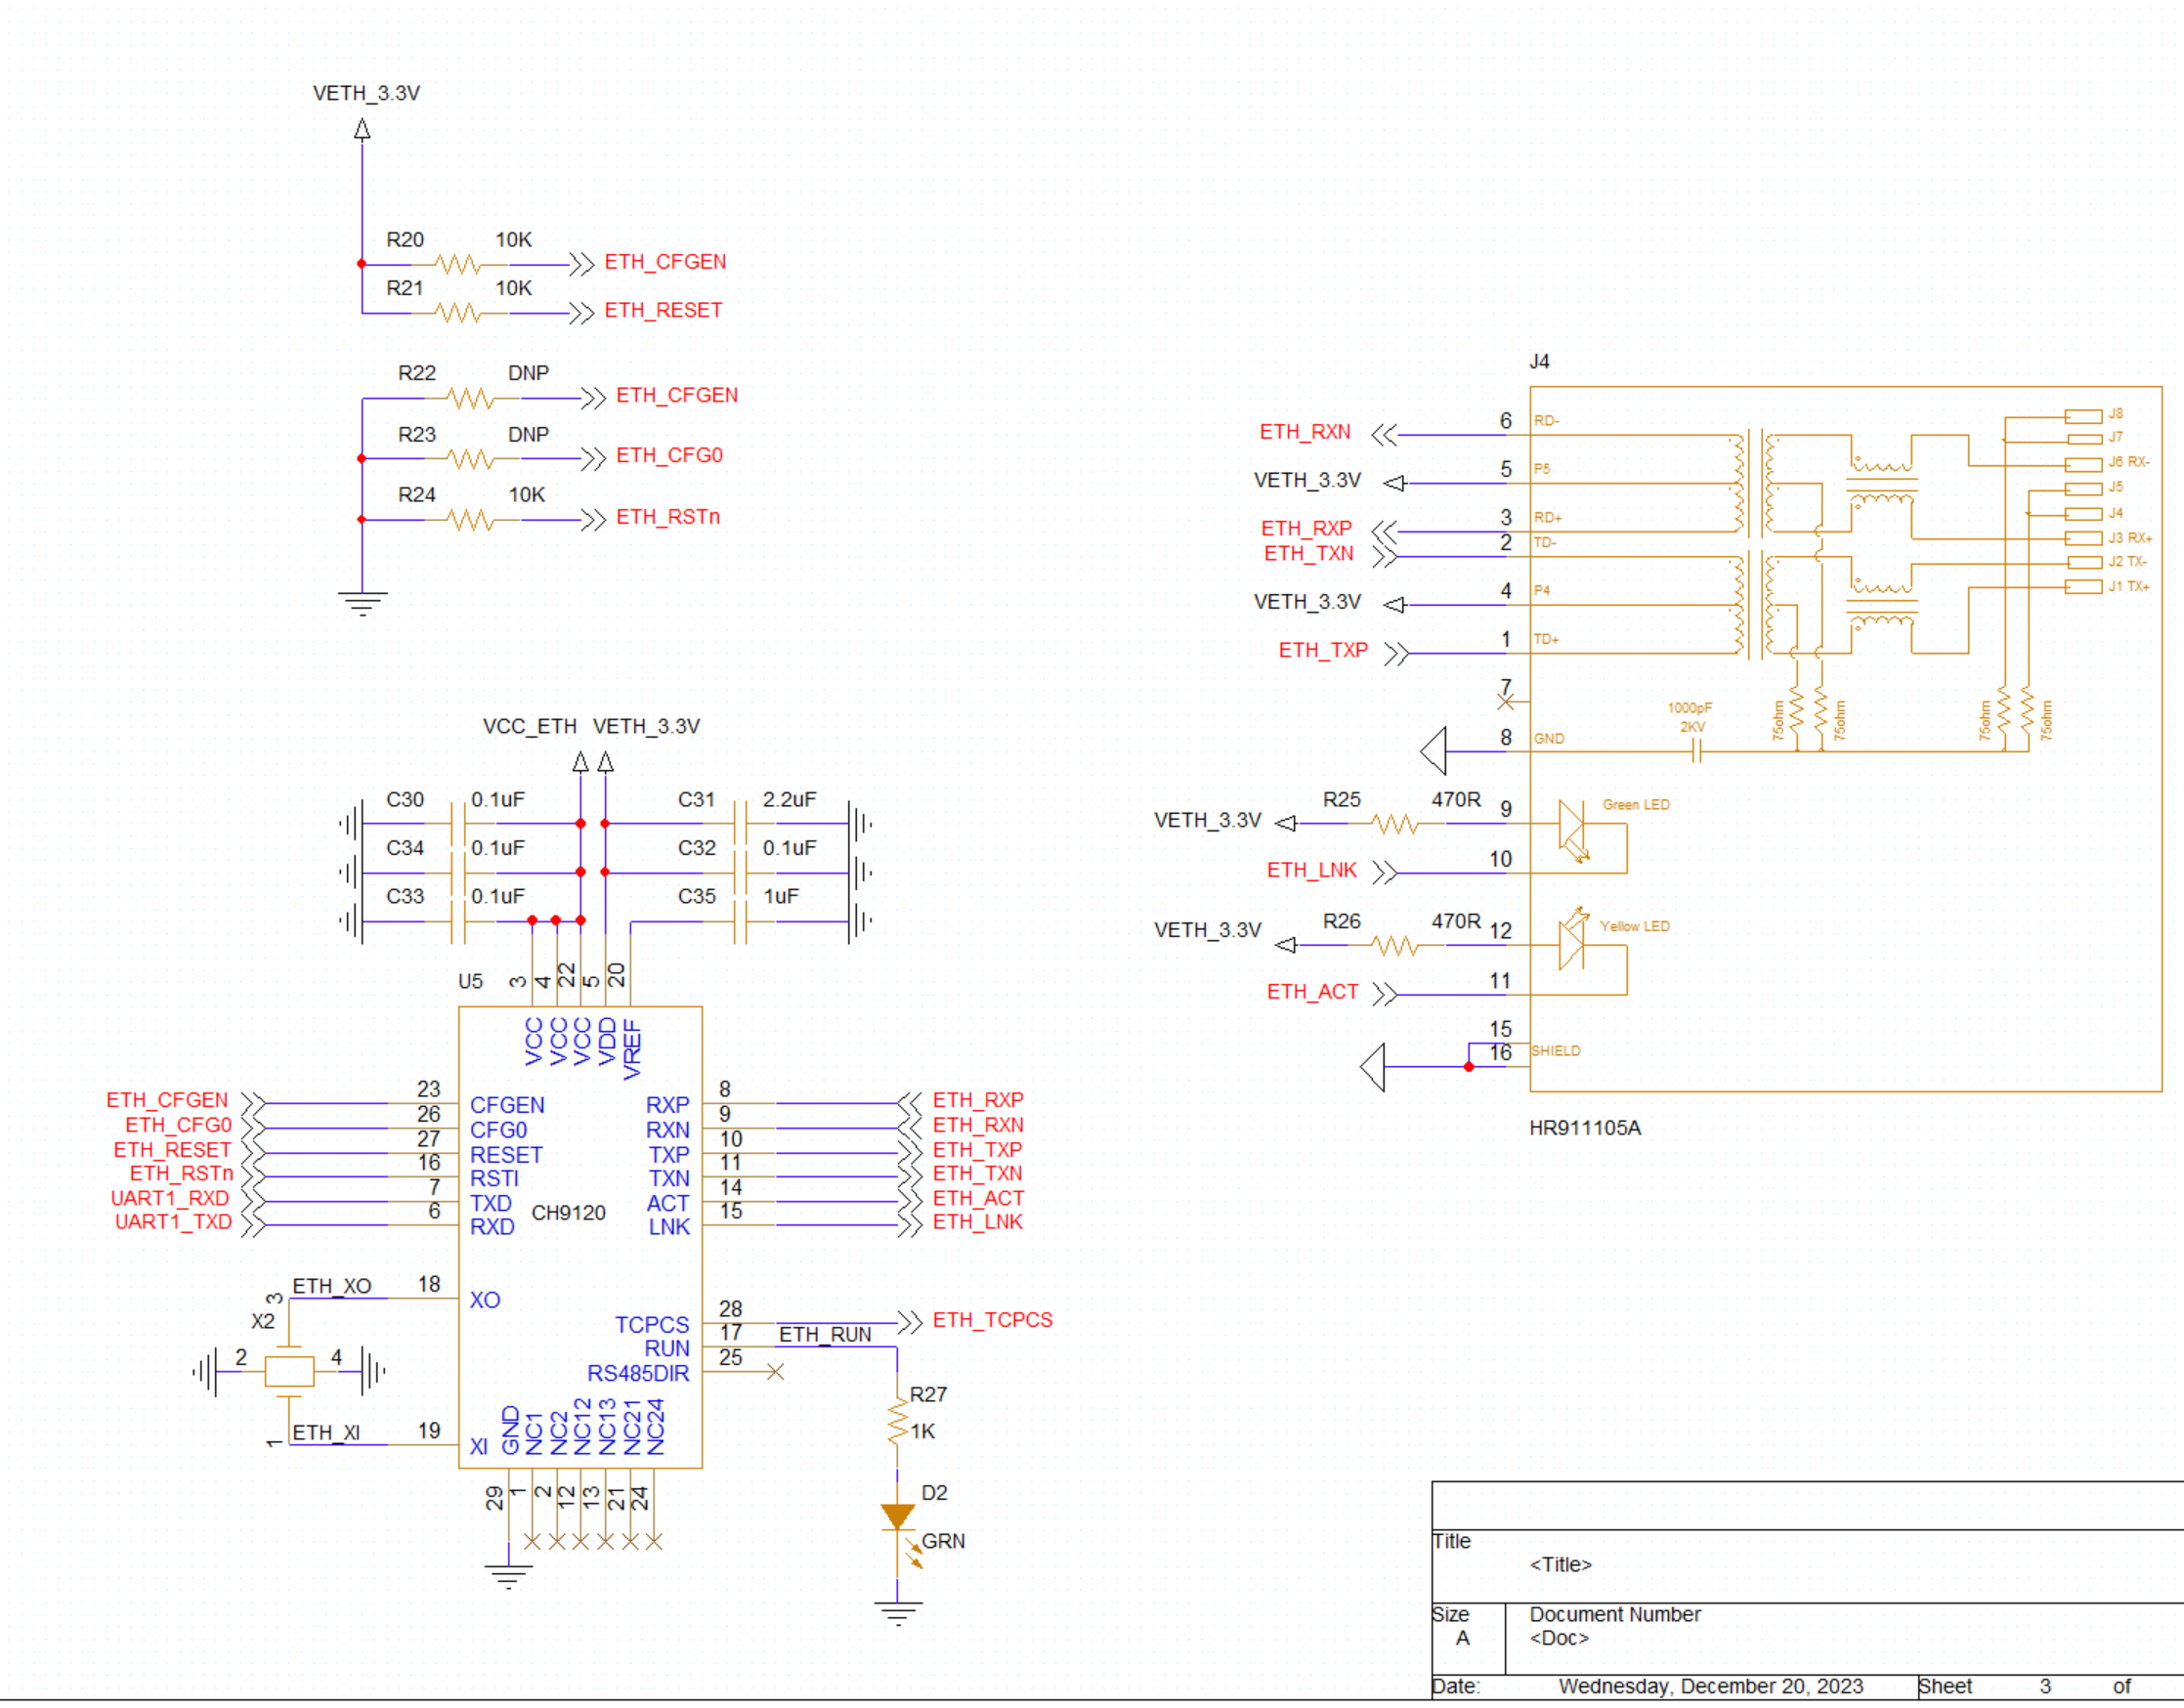Click the 2.2uF value of C31
2184x1708 pixels.
pyautogui.click(x=789, y=800)
